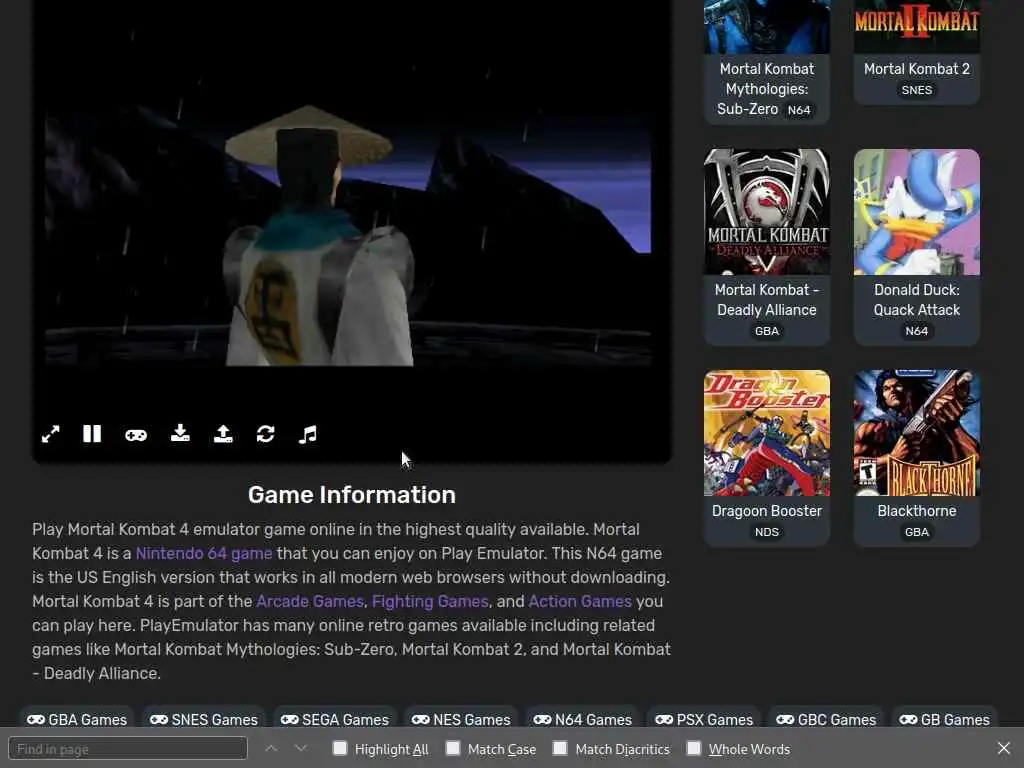Enable the Whole Words checkbox
Screen dimensions: 1024x768
[694, 748]
